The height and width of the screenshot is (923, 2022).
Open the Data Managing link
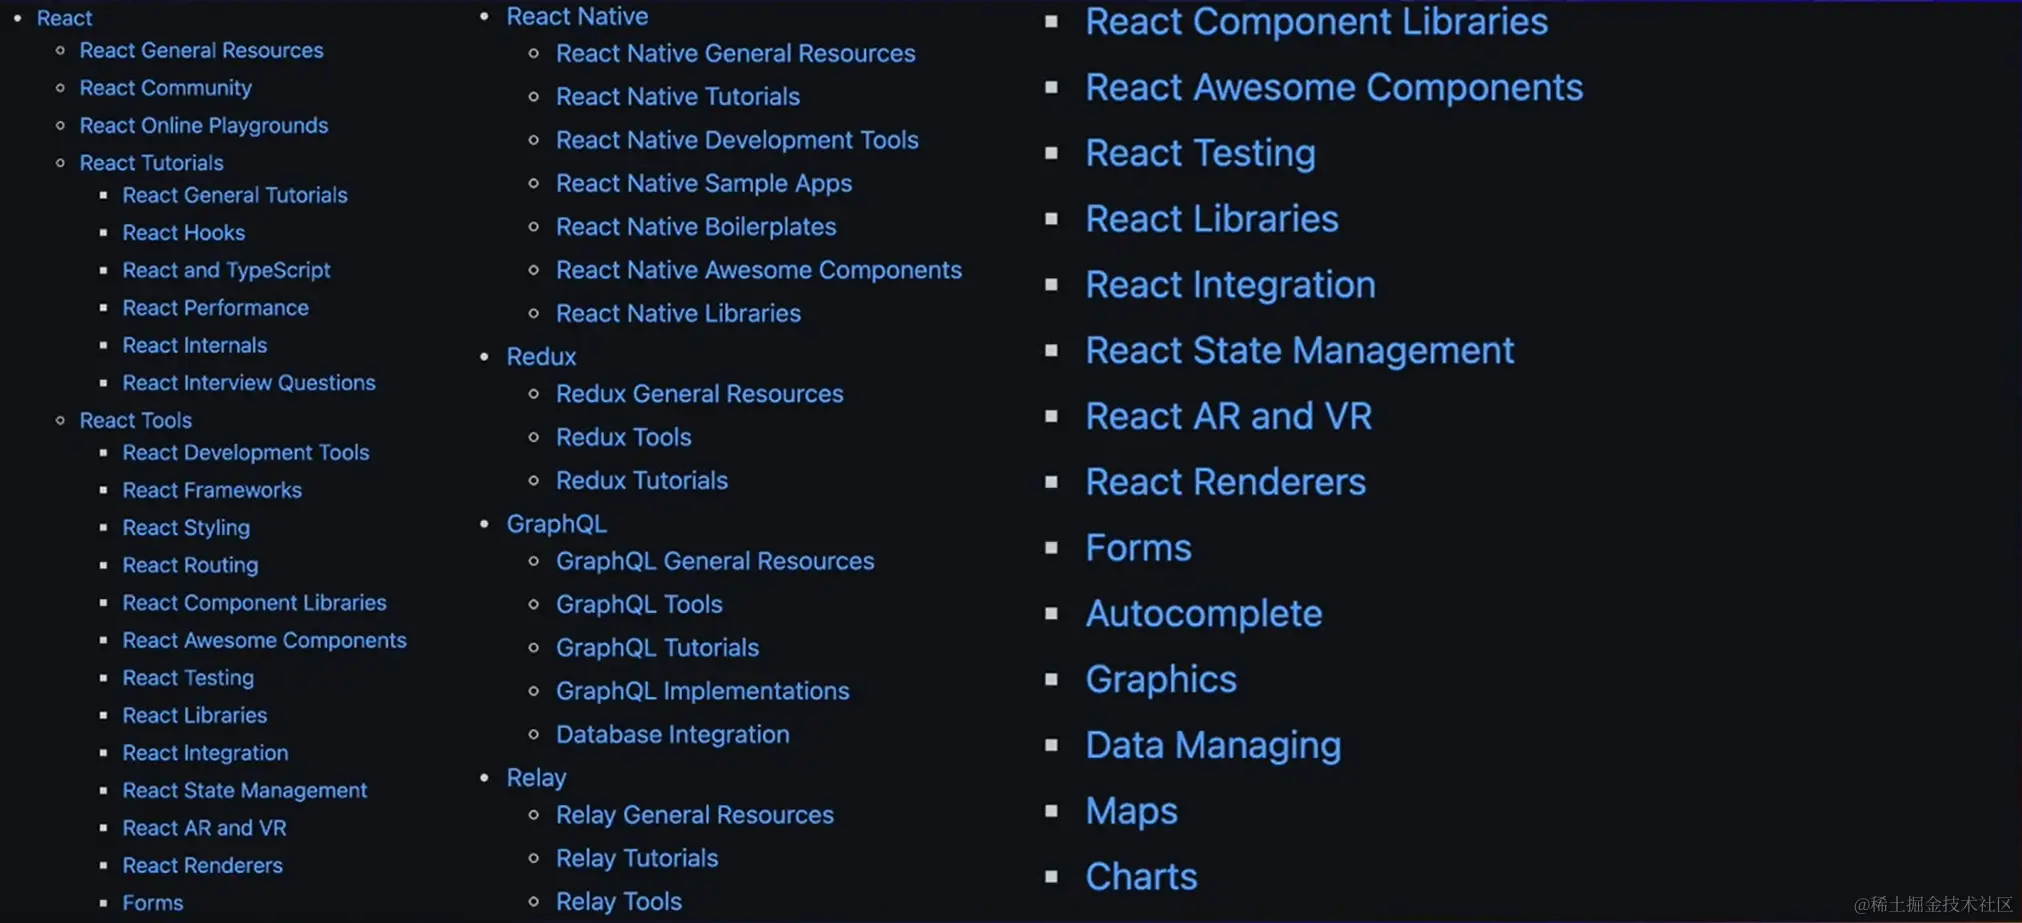(x=1213, y=745)
